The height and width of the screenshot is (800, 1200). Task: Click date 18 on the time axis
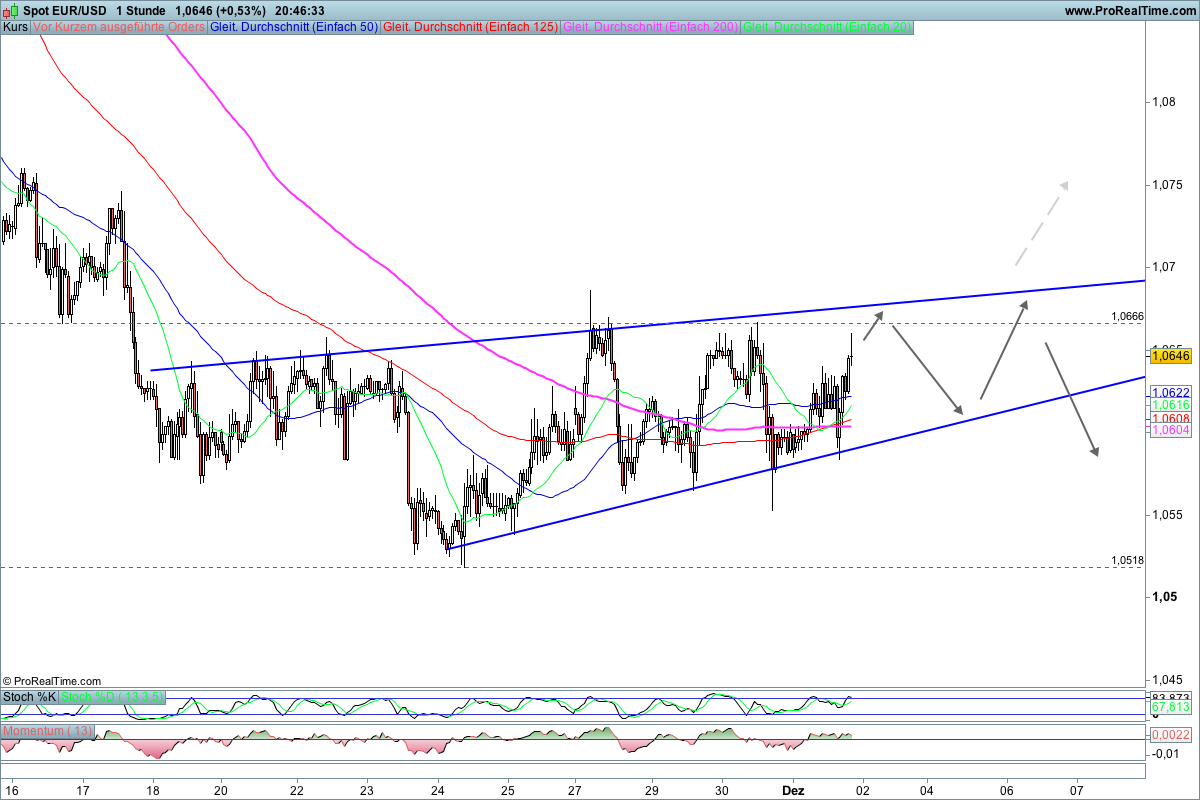coord(152,789)
